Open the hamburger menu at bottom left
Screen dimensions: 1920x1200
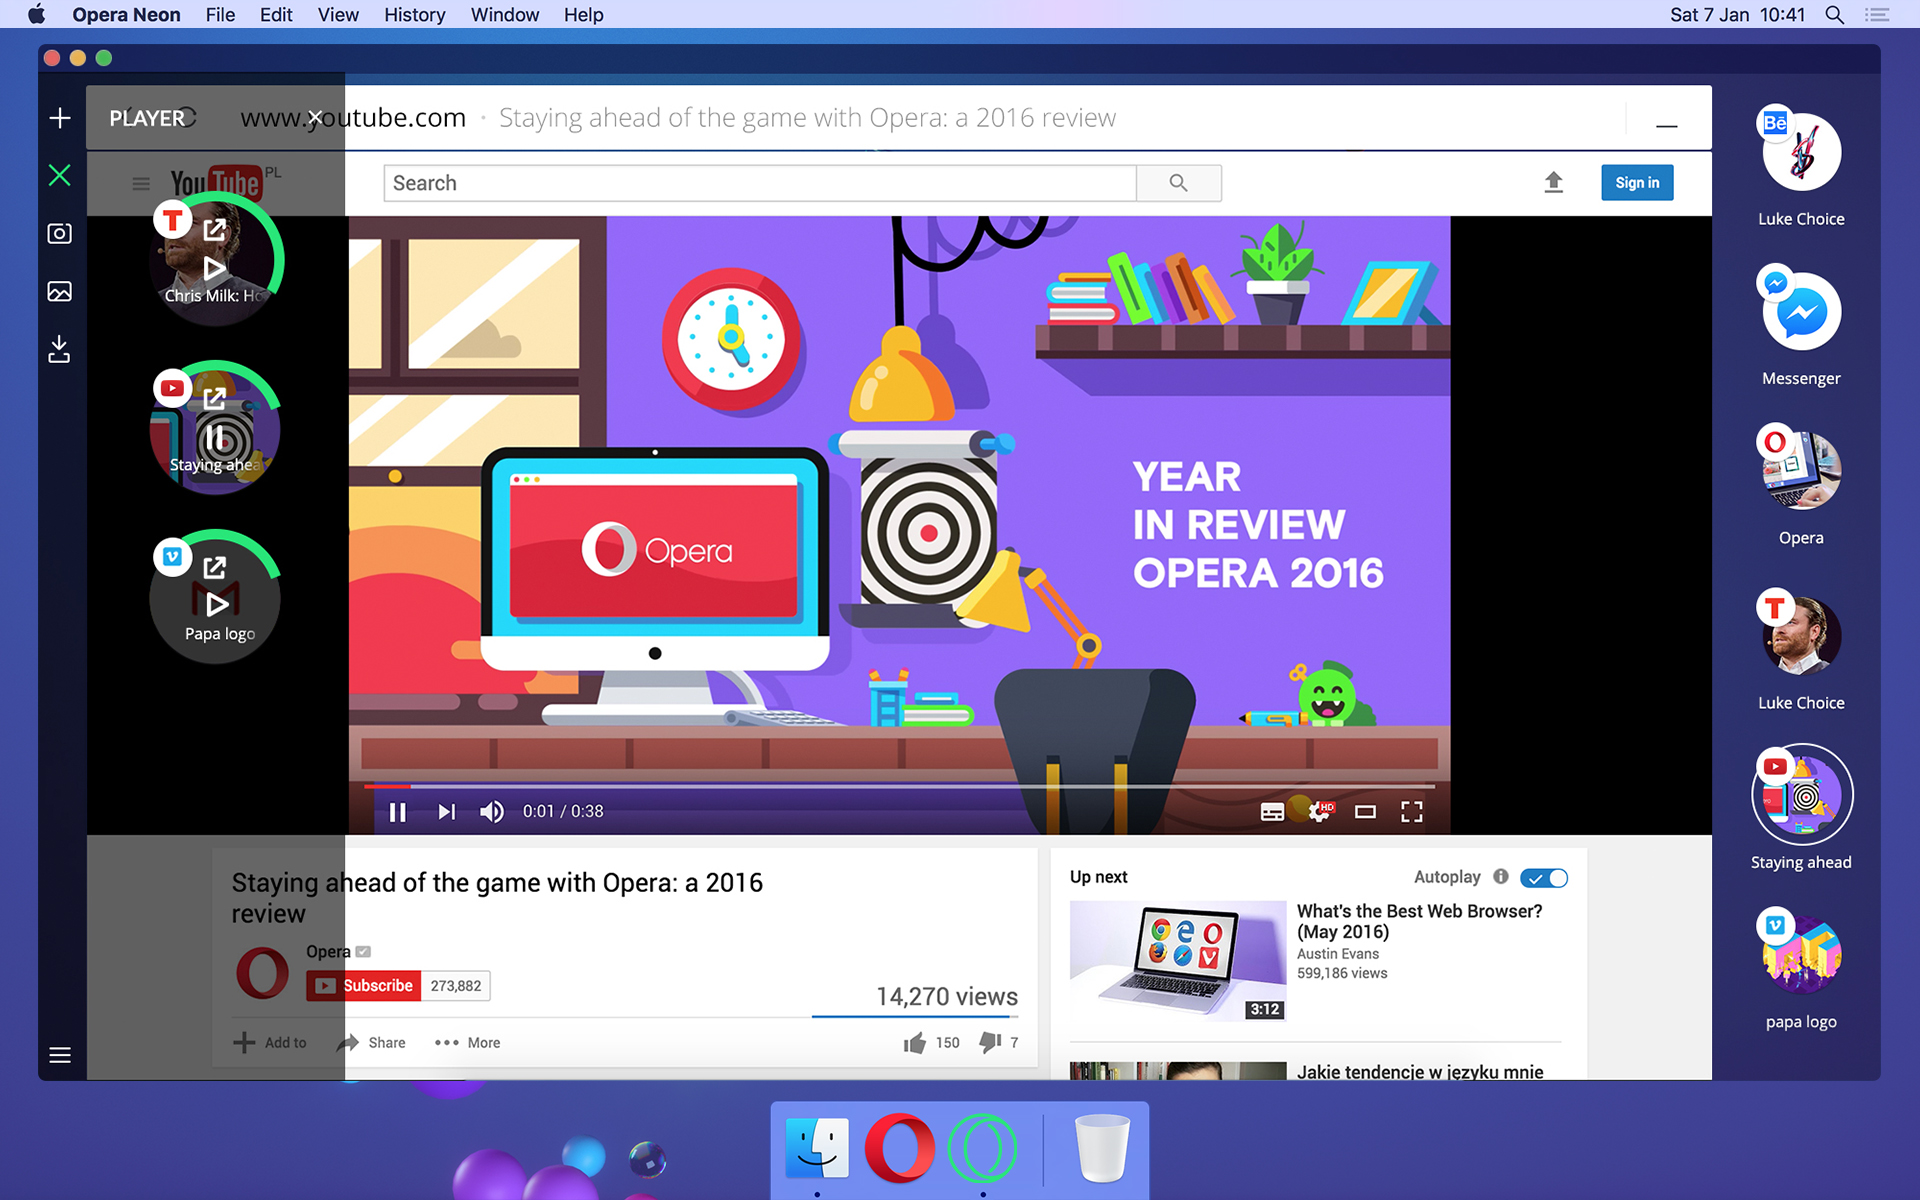pos(60,1055)
